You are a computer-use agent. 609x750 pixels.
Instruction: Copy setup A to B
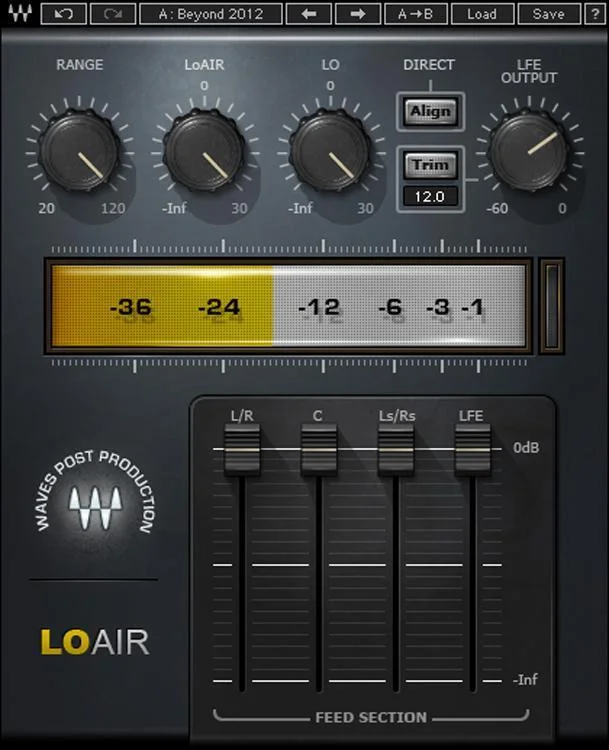pyautogui.click(x=416, y=14)
